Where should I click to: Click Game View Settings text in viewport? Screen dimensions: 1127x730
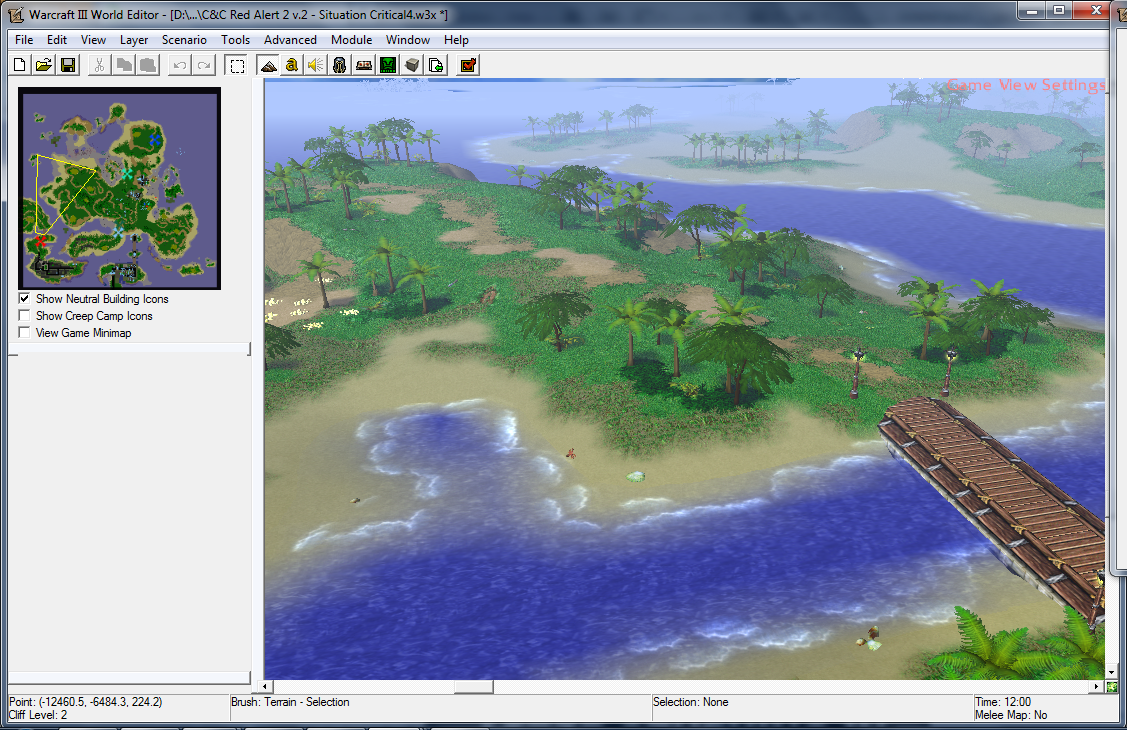pyautogui.click(x=1026, y=85)
